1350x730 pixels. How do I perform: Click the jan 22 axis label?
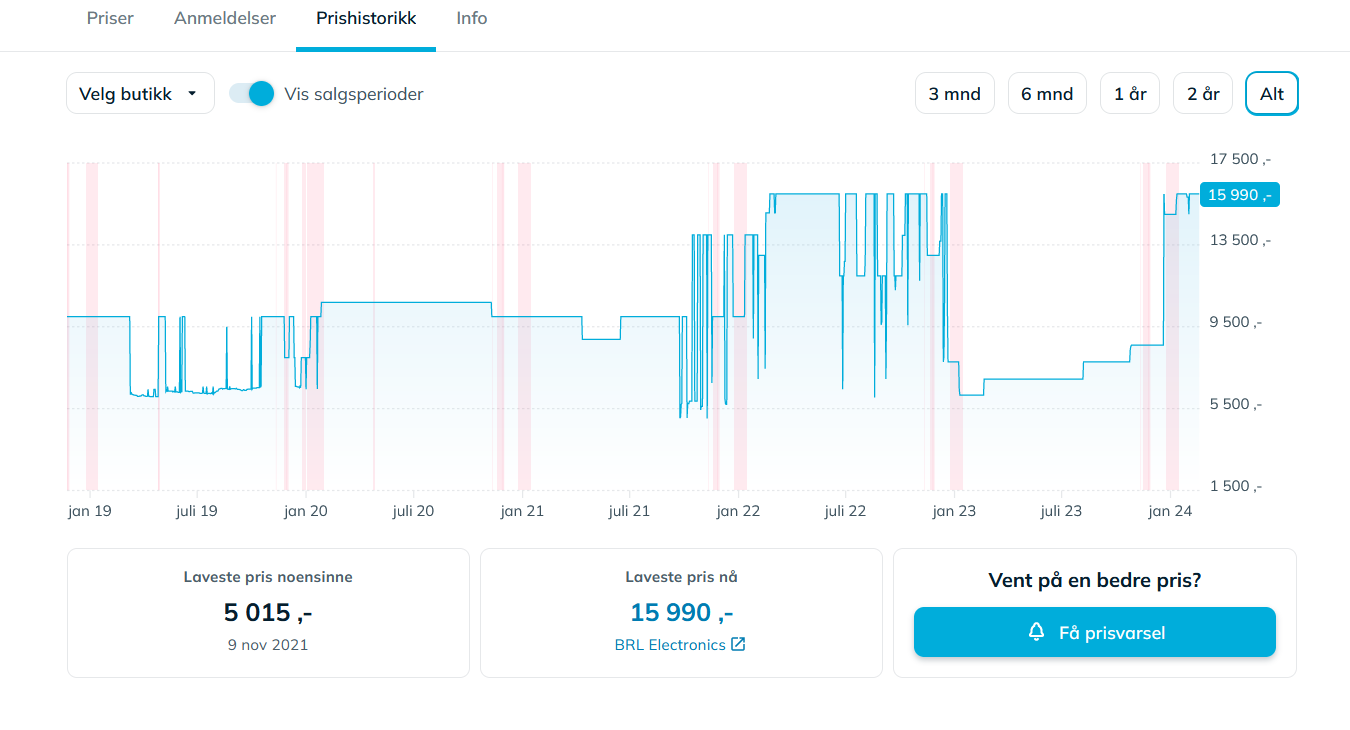[x=738, y=511]
